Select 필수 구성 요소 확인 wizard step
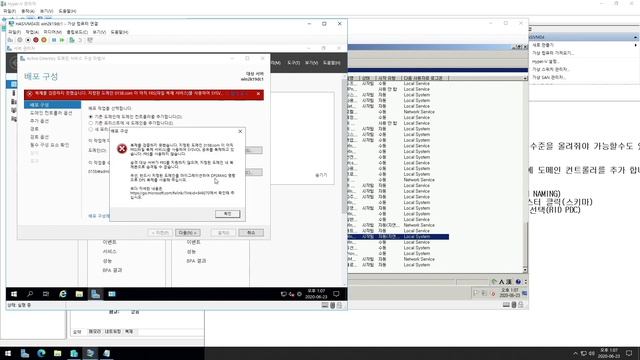640x360 pixels. pyautogui.click(x=49, y=145)
